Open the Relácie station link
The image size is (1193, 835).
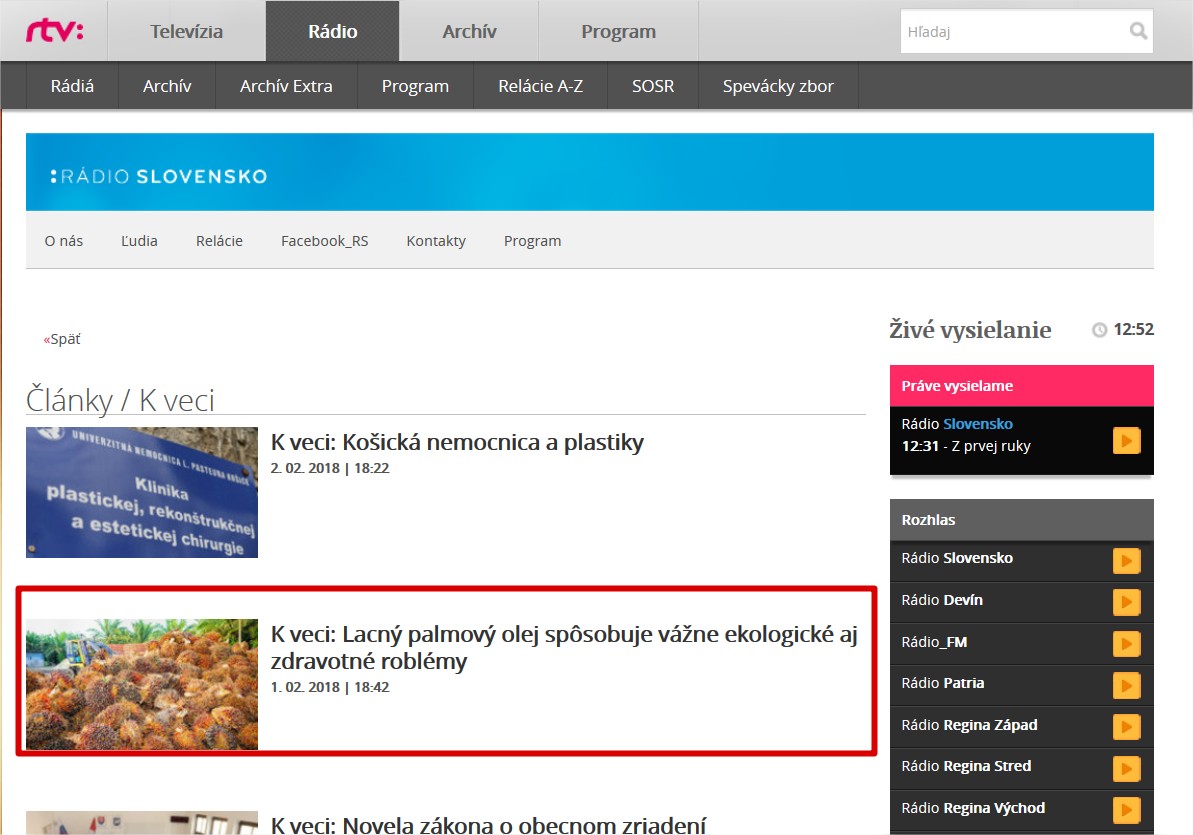pyautogui.click(x=219, y=241)
